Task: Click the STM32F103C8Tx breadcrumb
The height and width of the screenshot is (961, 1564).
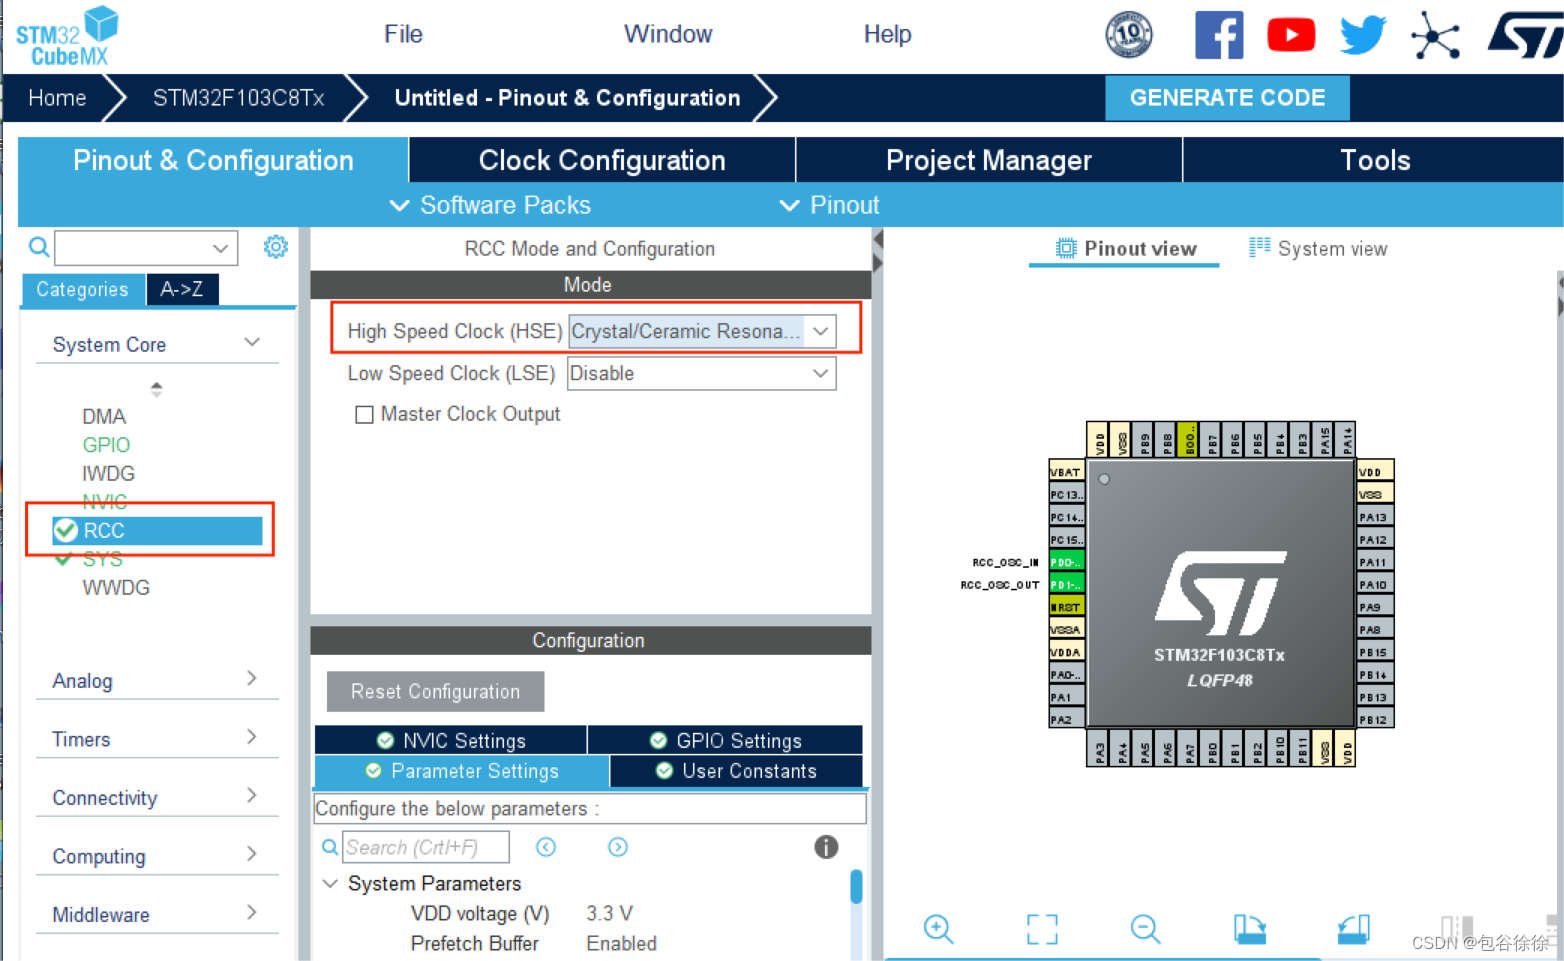Action: coord(238,98)
